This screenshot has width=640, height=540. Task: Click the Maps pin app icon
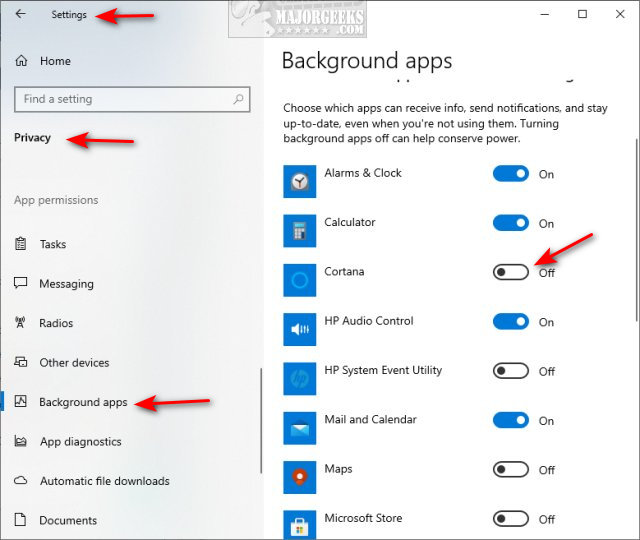tap(300, 477)
